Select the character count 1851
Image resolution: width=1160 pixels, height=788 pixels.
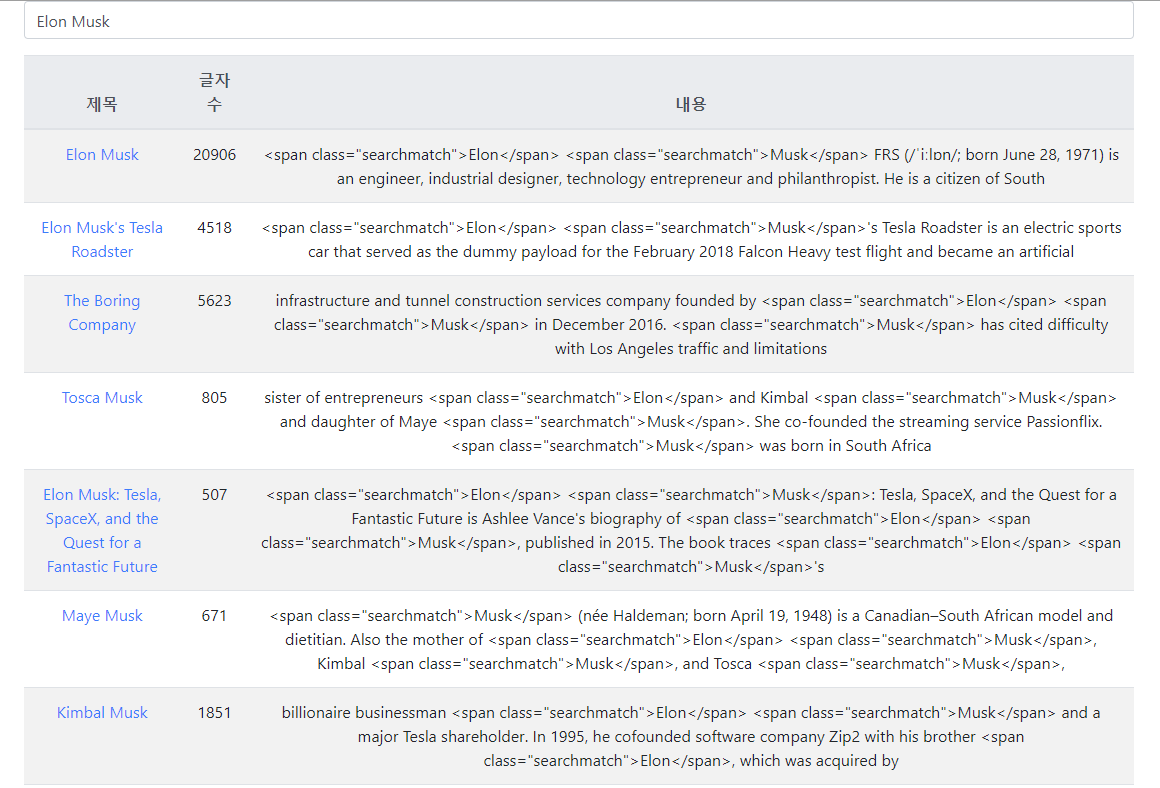point(215,713)
